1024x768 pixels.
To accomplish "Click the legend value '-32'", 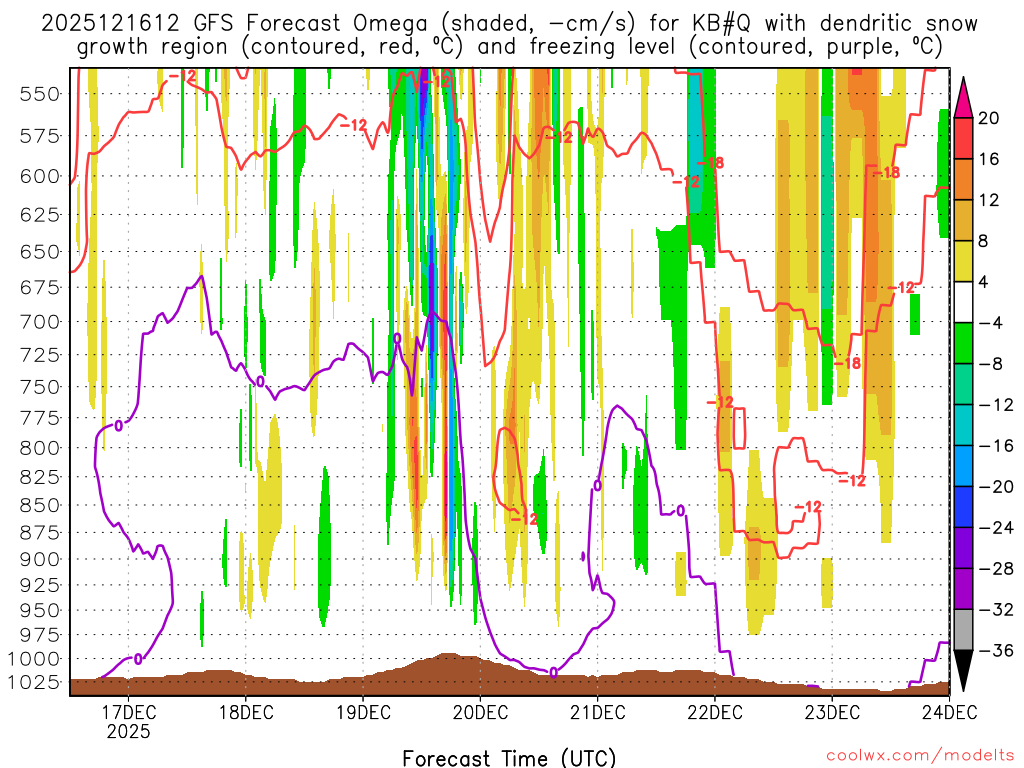I will pos(996,610).
